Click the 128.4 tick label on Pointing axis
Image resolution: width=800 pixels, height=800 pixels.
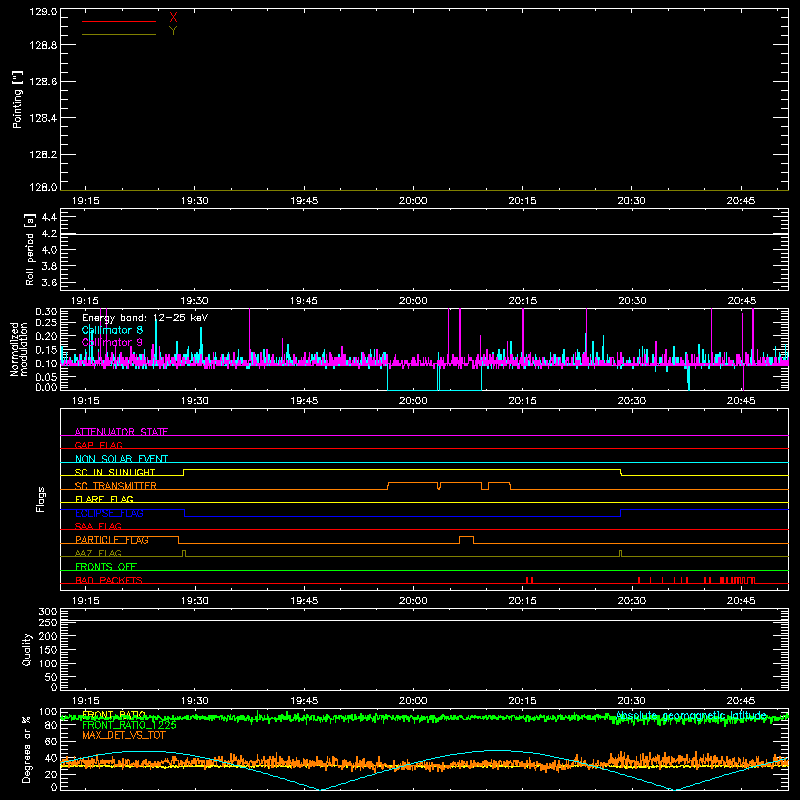click(43, 118)
